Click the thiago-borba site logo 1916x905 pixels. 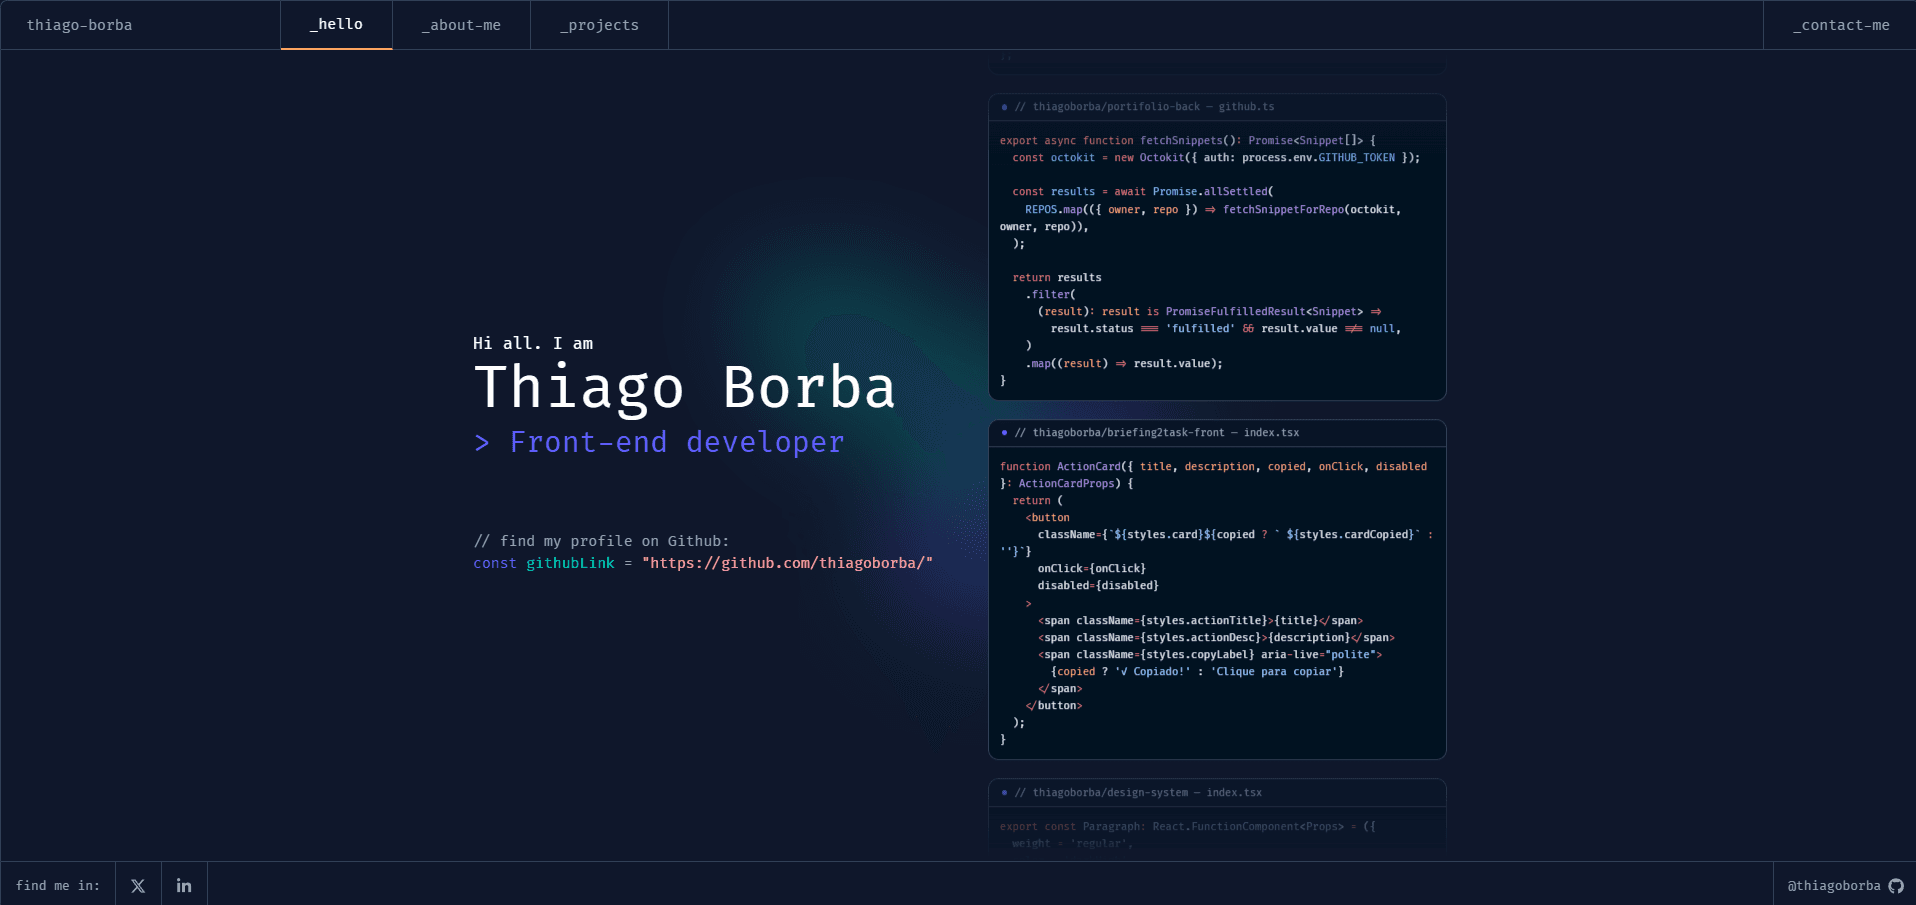[x=79, y=25]
